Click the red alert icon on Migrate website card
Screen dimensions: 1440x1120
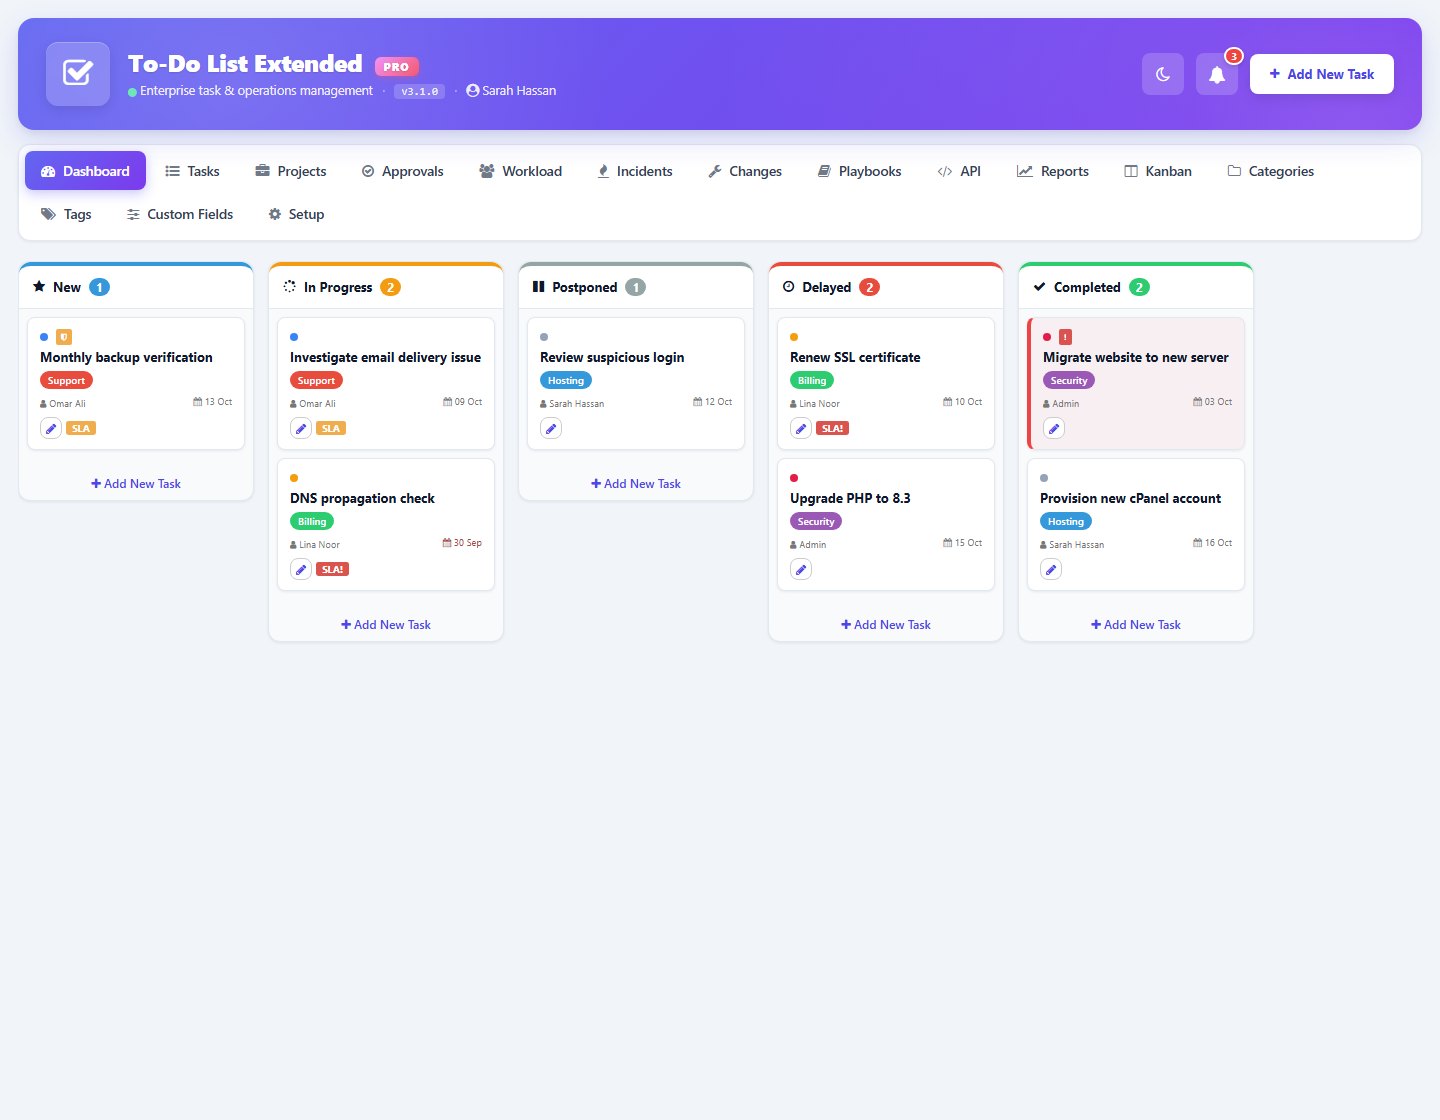[1065, 337]
